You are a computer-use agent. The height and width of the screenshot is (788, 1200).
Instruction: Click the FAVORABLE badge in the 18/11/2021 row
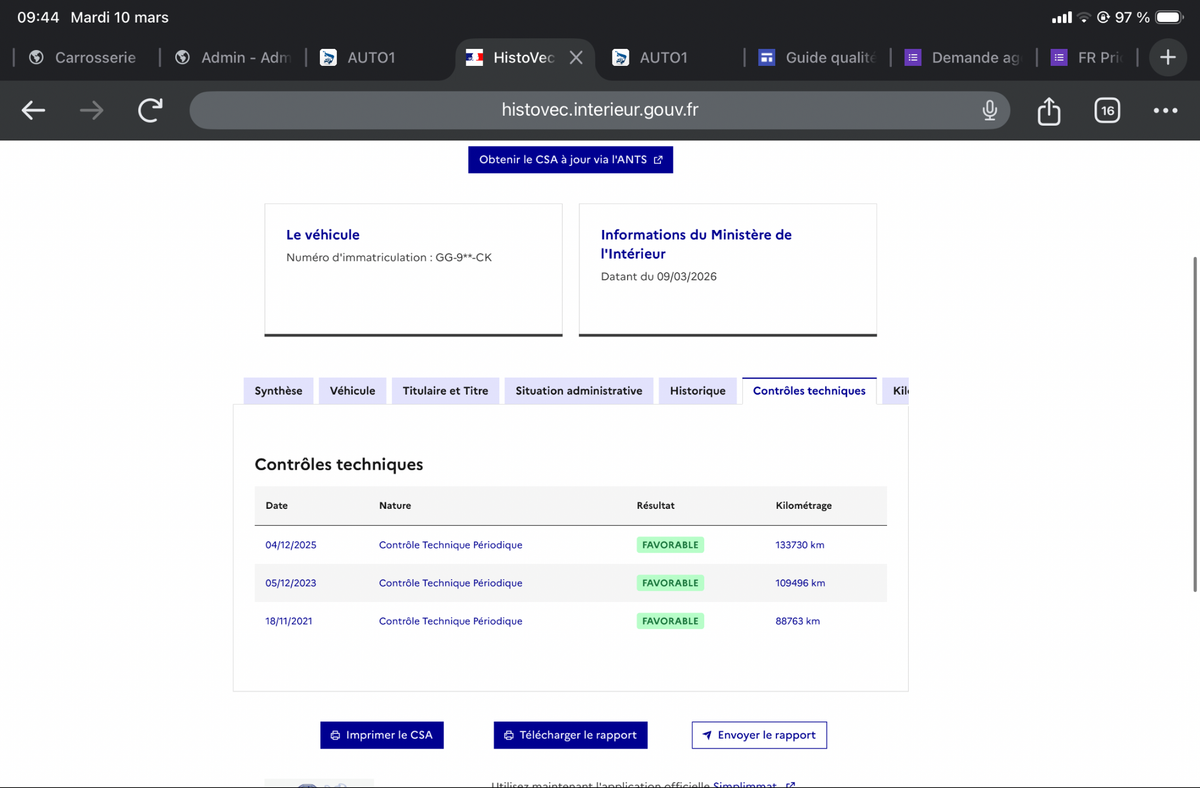[670, 621]
